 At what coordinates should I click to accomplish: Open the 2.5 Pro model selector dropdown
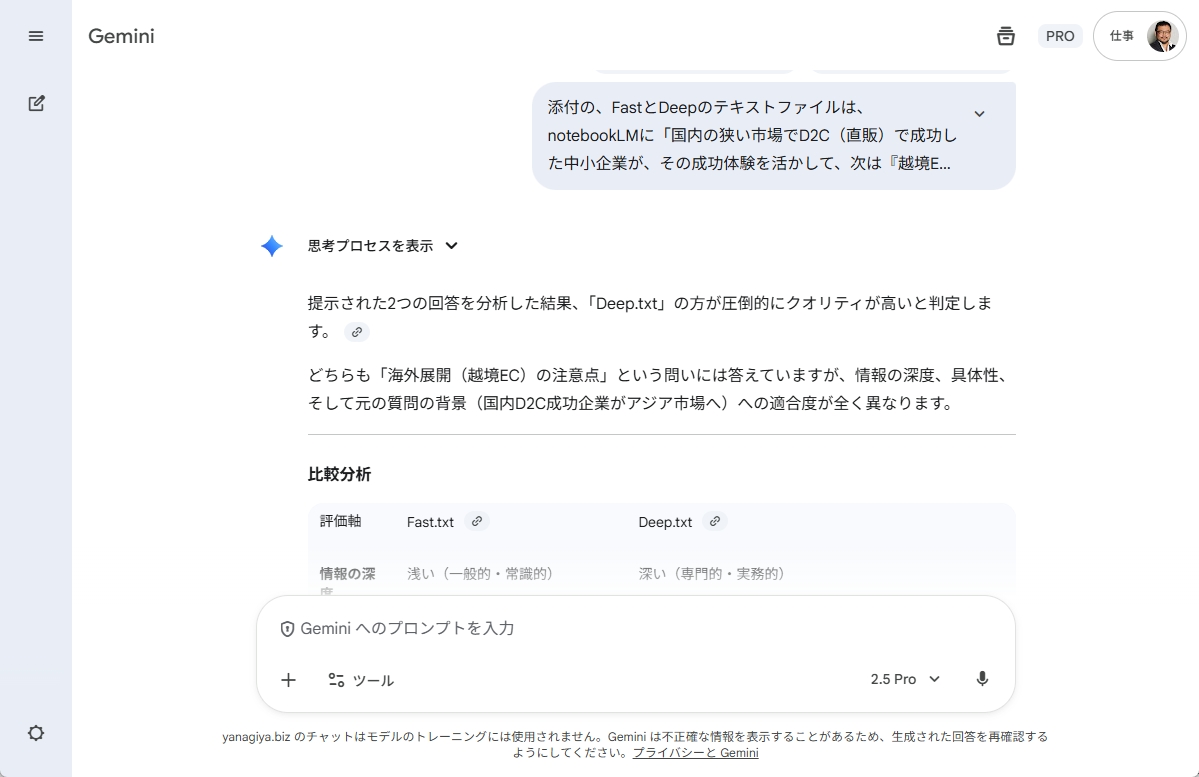tap(905, 679)
